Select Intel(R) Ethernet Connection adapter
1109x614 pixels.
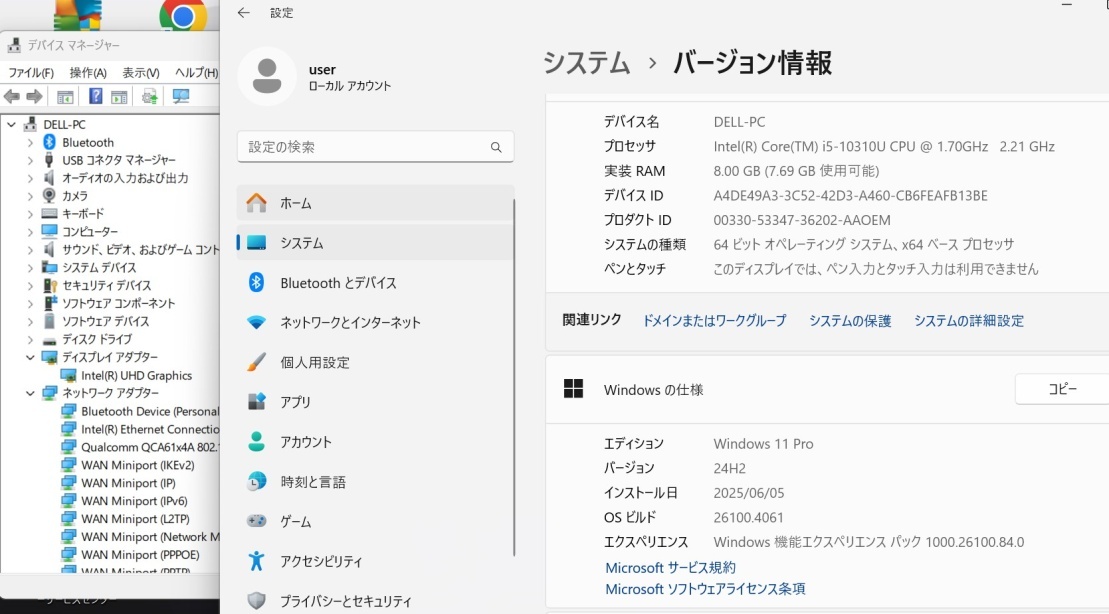(x=149, y=429)
